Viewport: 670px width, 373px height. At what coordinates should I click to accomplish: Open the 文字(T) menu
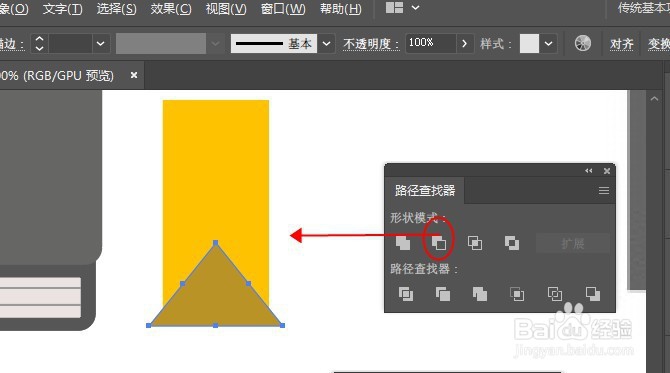point(62,9)
